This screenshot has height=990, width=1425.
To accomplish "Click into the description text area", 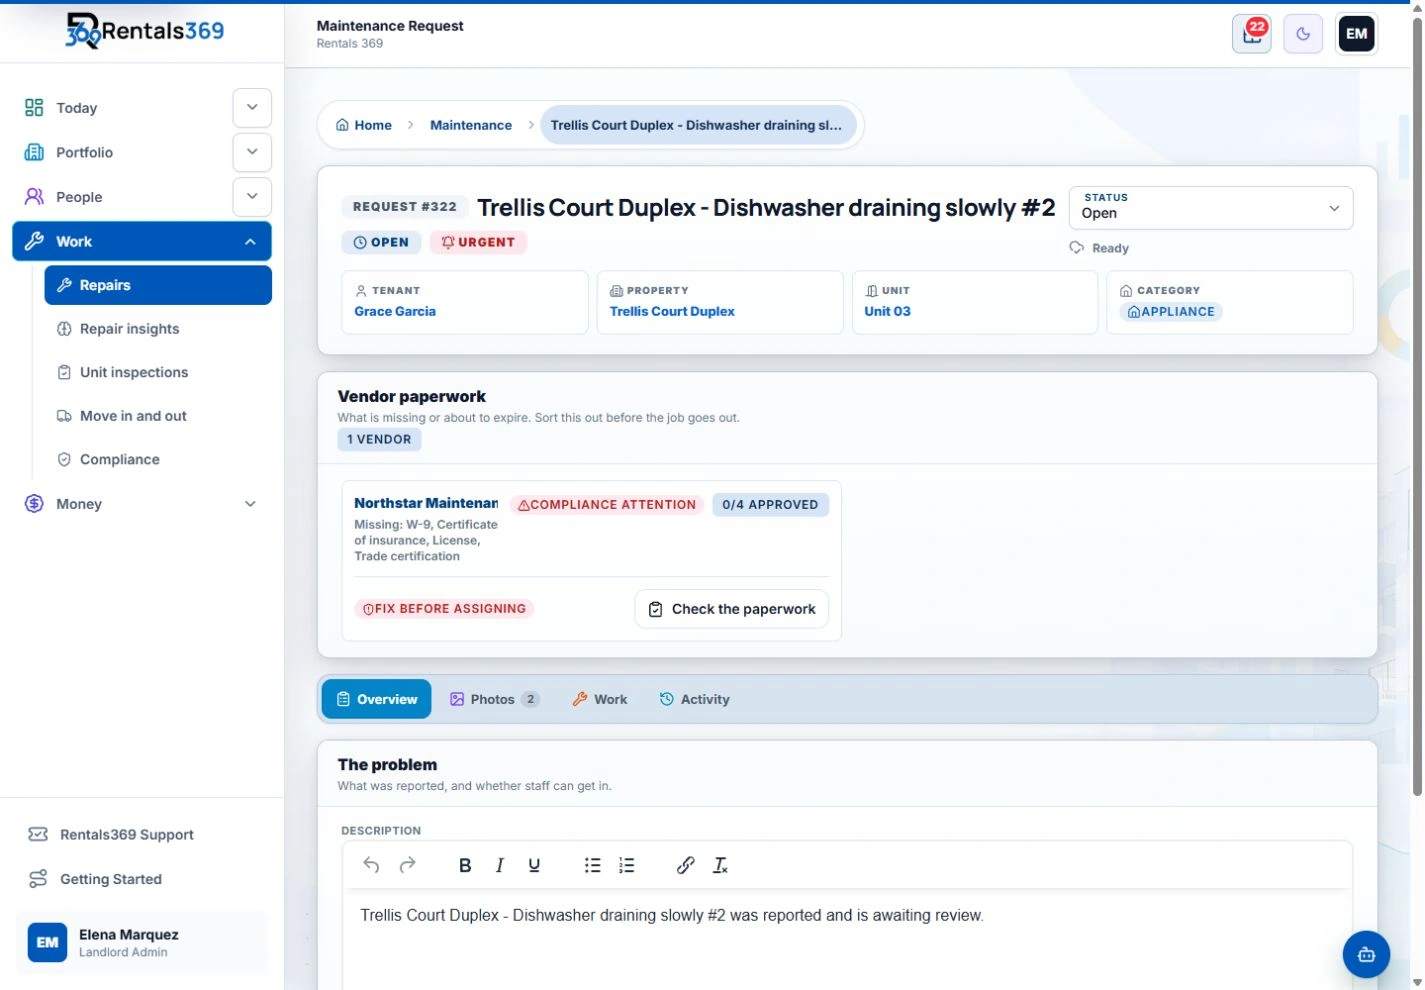I will tap(847, 940).
